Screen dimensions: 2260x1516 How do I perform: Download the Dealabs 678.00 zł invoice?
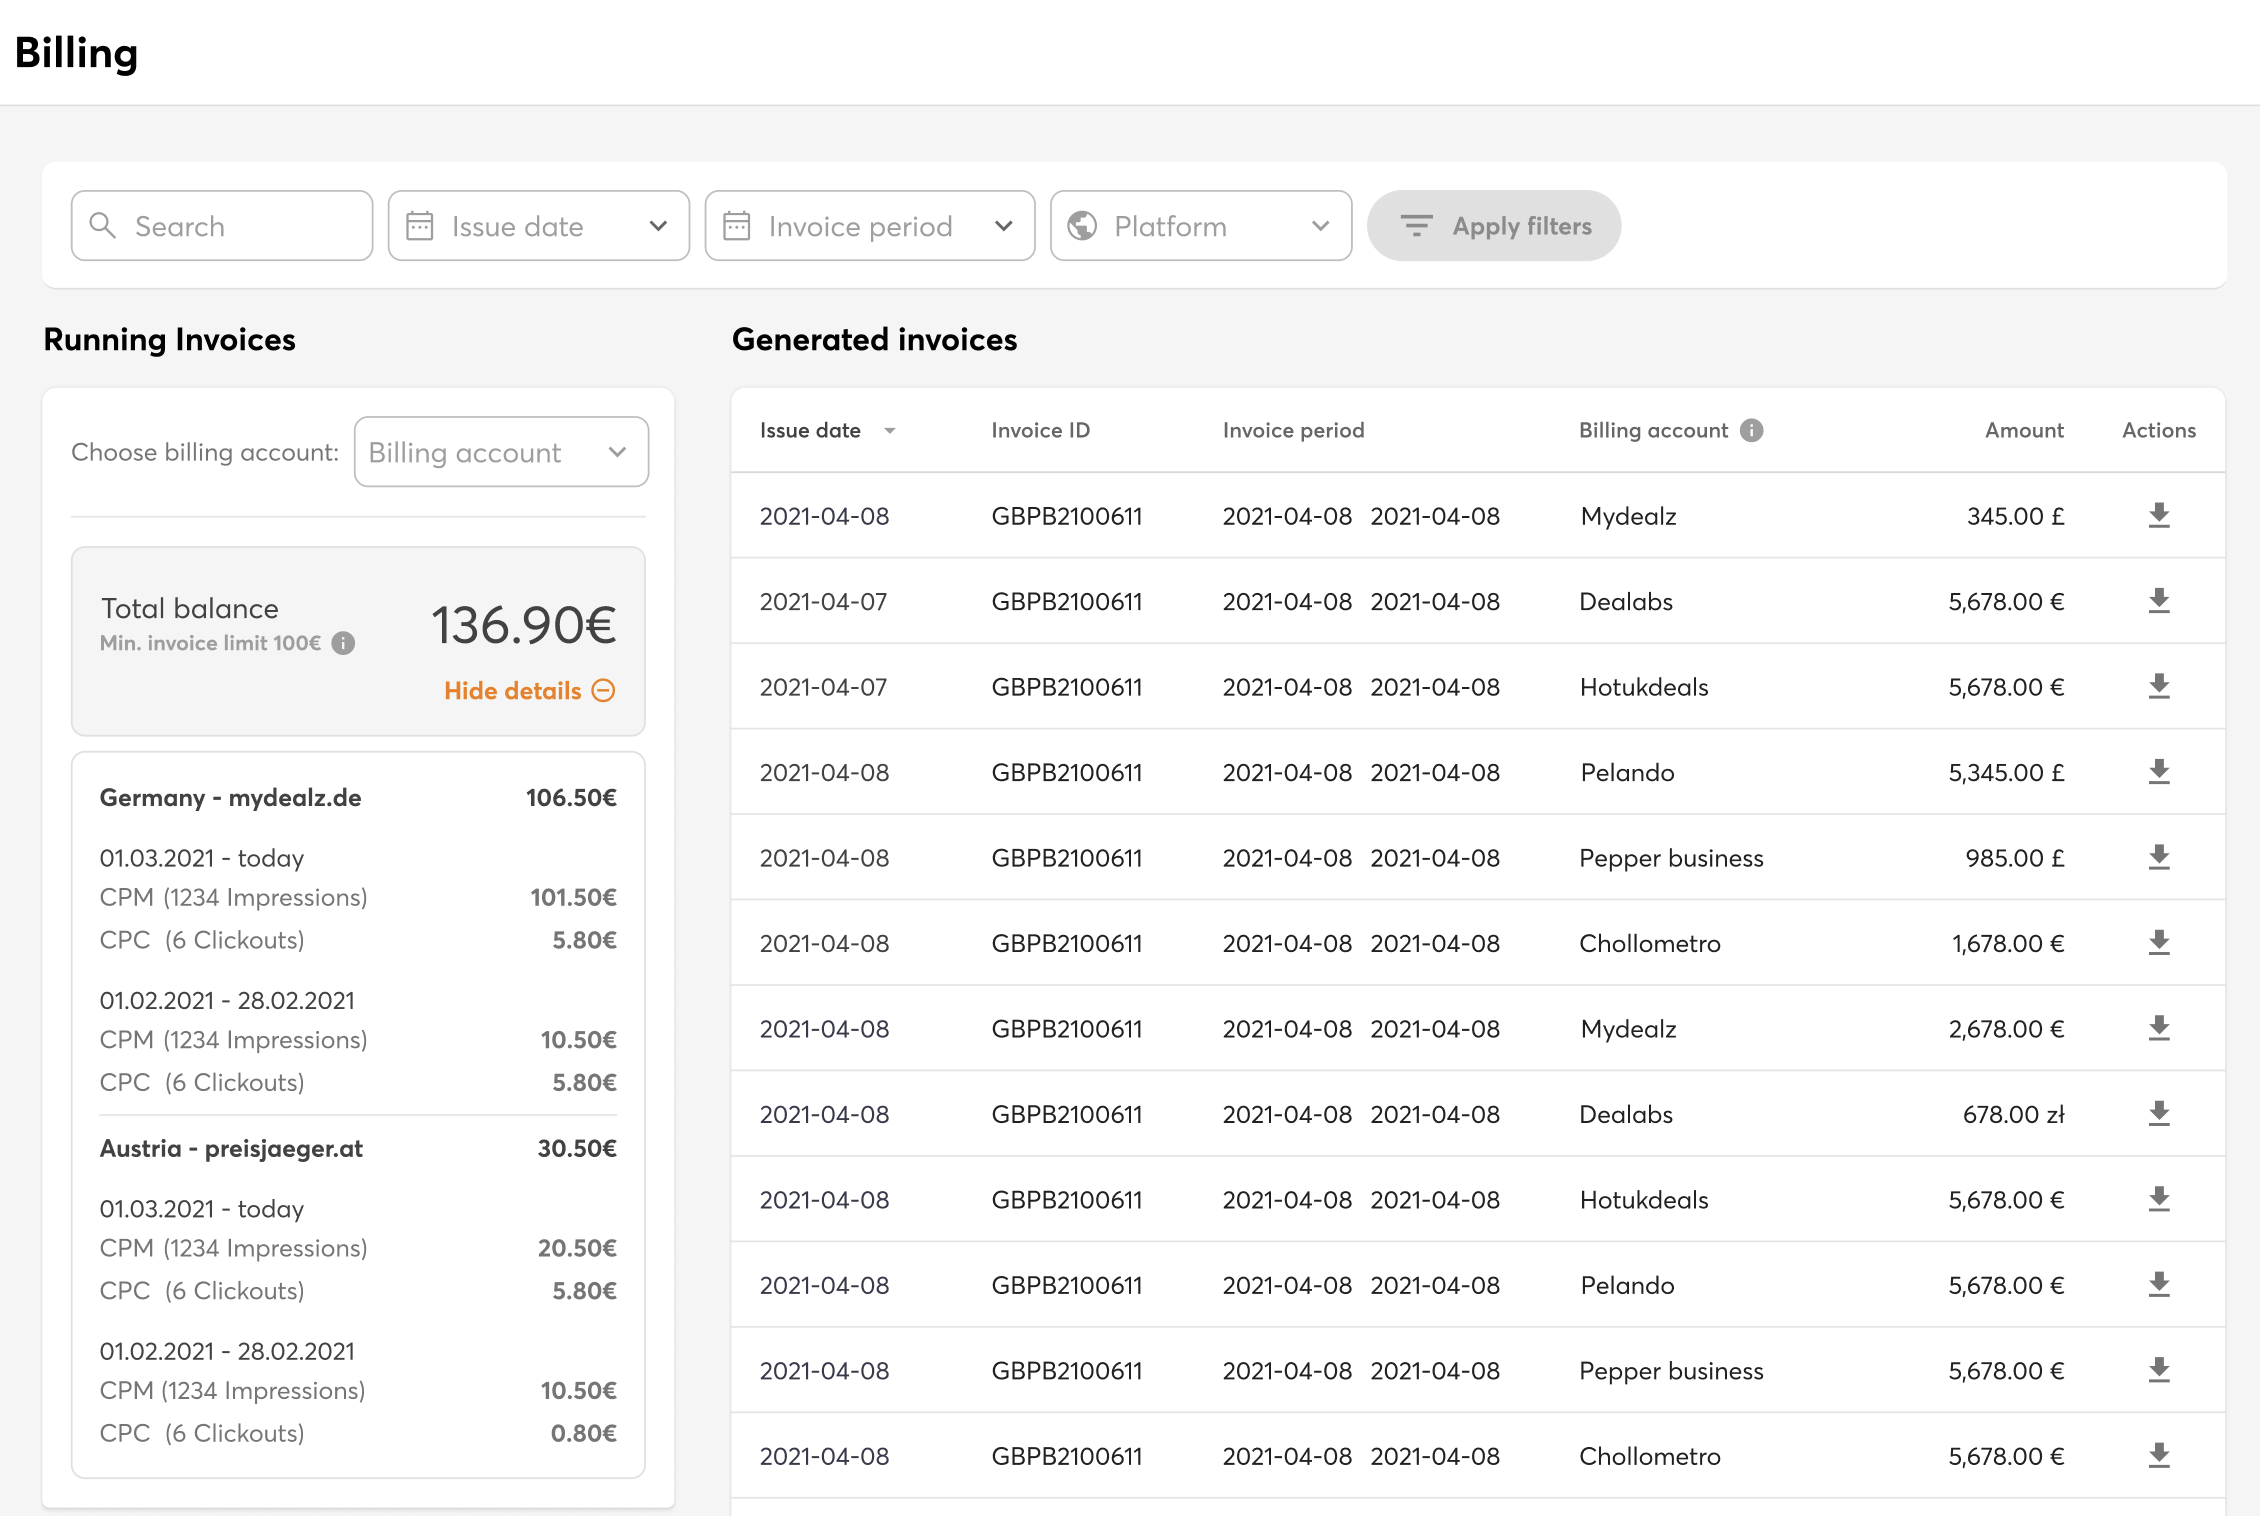tap(2159, 1114)
